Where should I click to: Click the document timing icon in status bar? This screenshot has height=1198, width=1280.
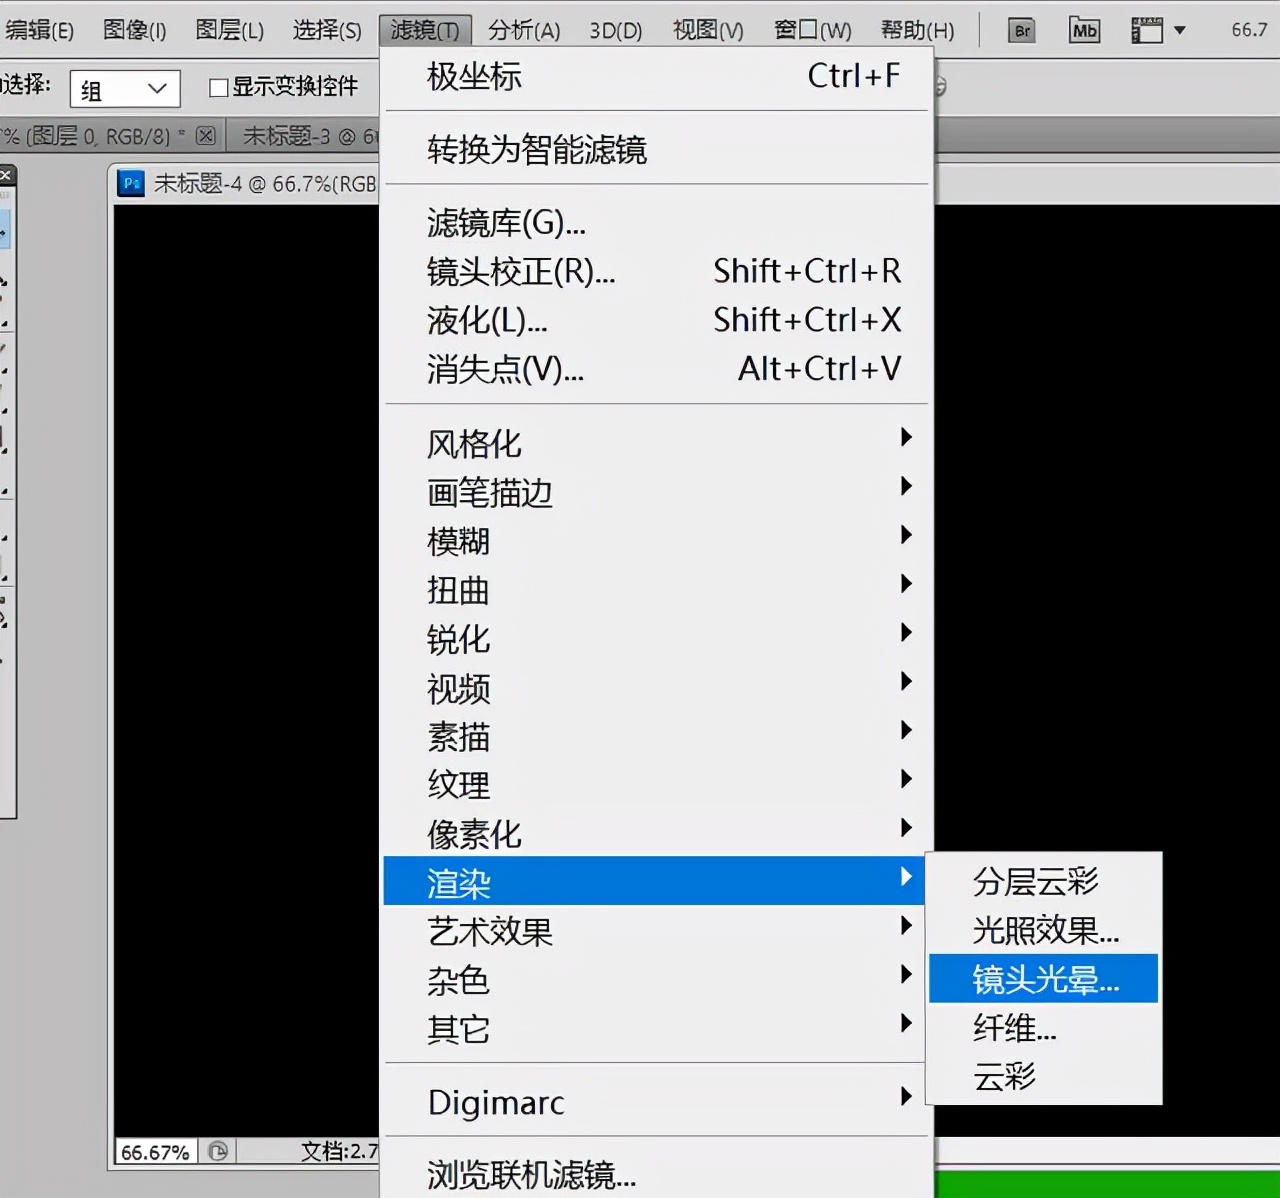(218, 1151)
